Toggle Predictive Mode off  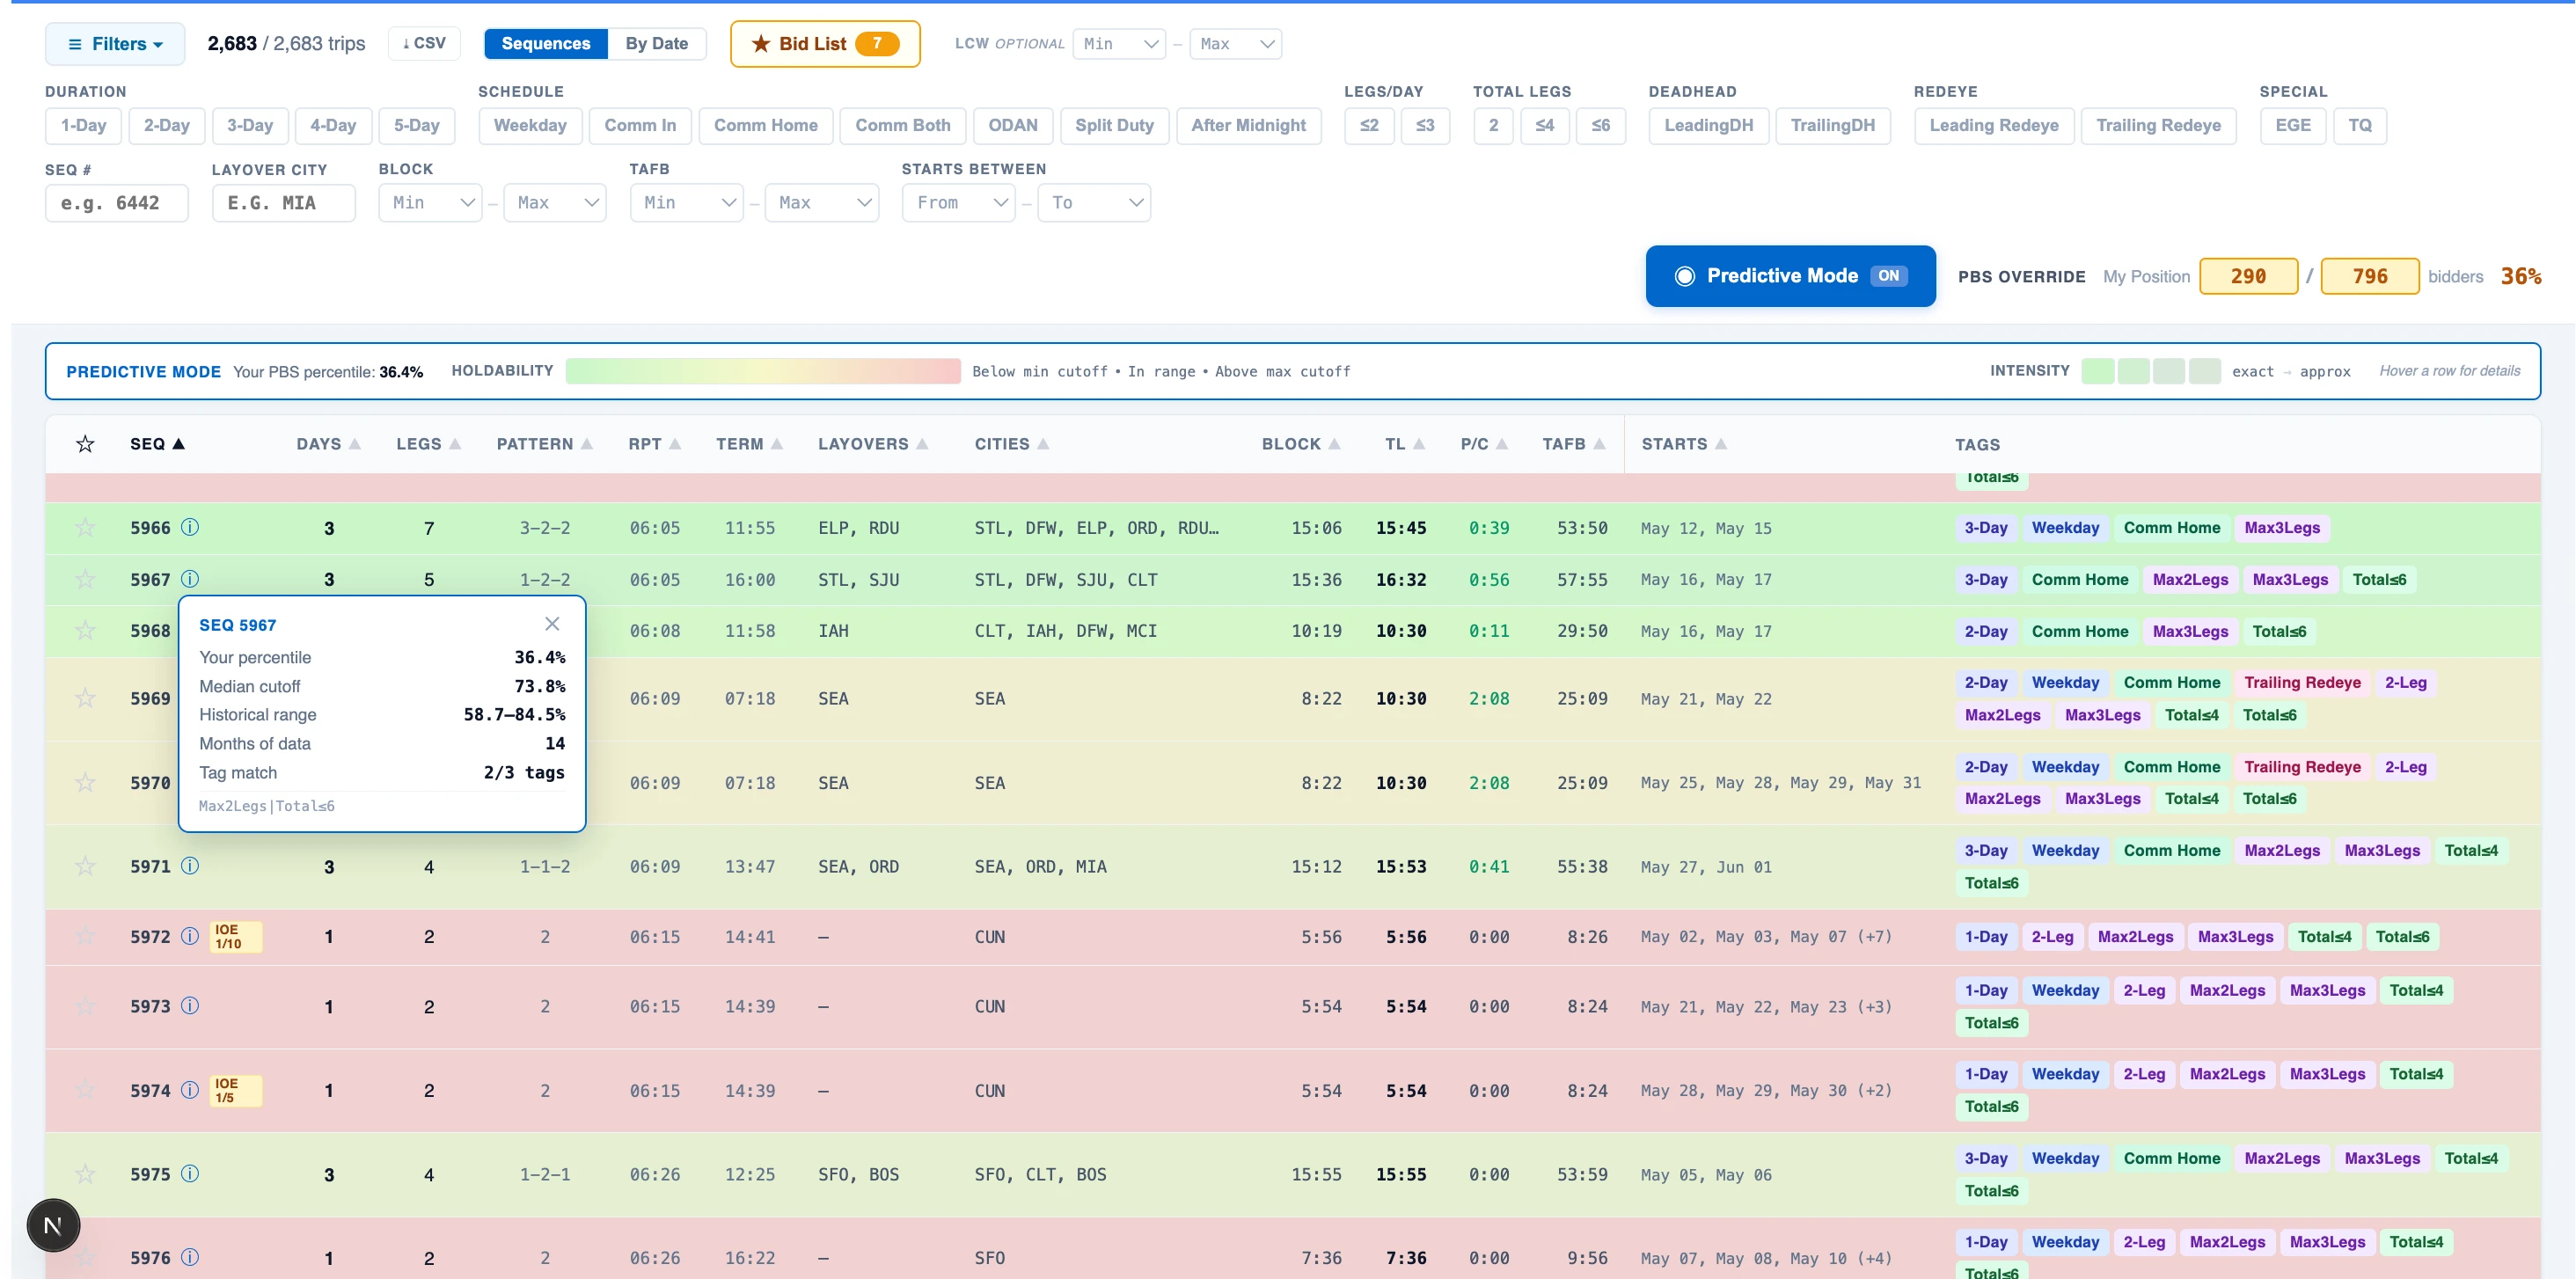pos(1790,276)
